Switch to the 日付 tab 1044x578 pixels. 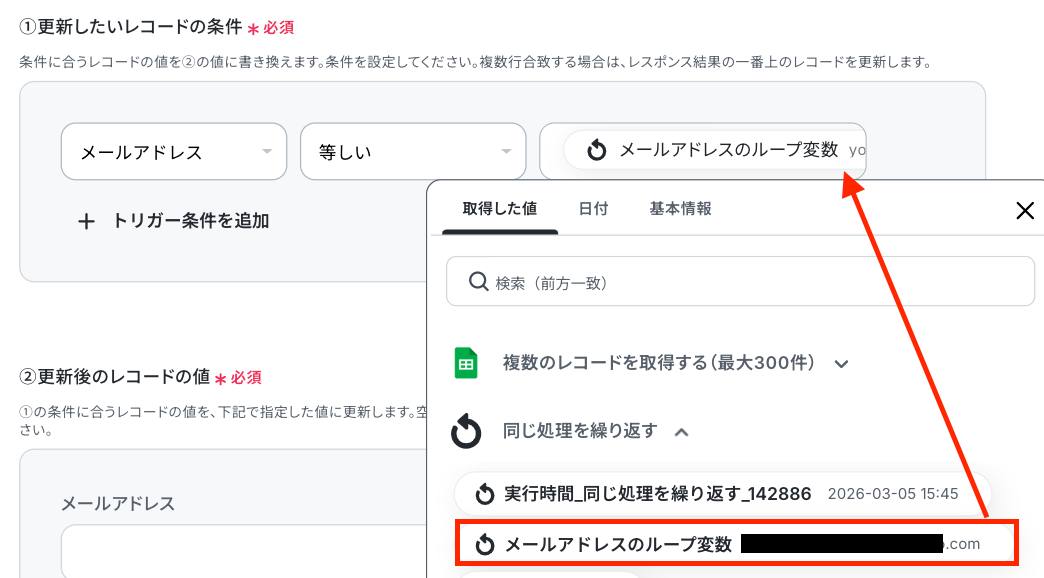tap(593, 209)
